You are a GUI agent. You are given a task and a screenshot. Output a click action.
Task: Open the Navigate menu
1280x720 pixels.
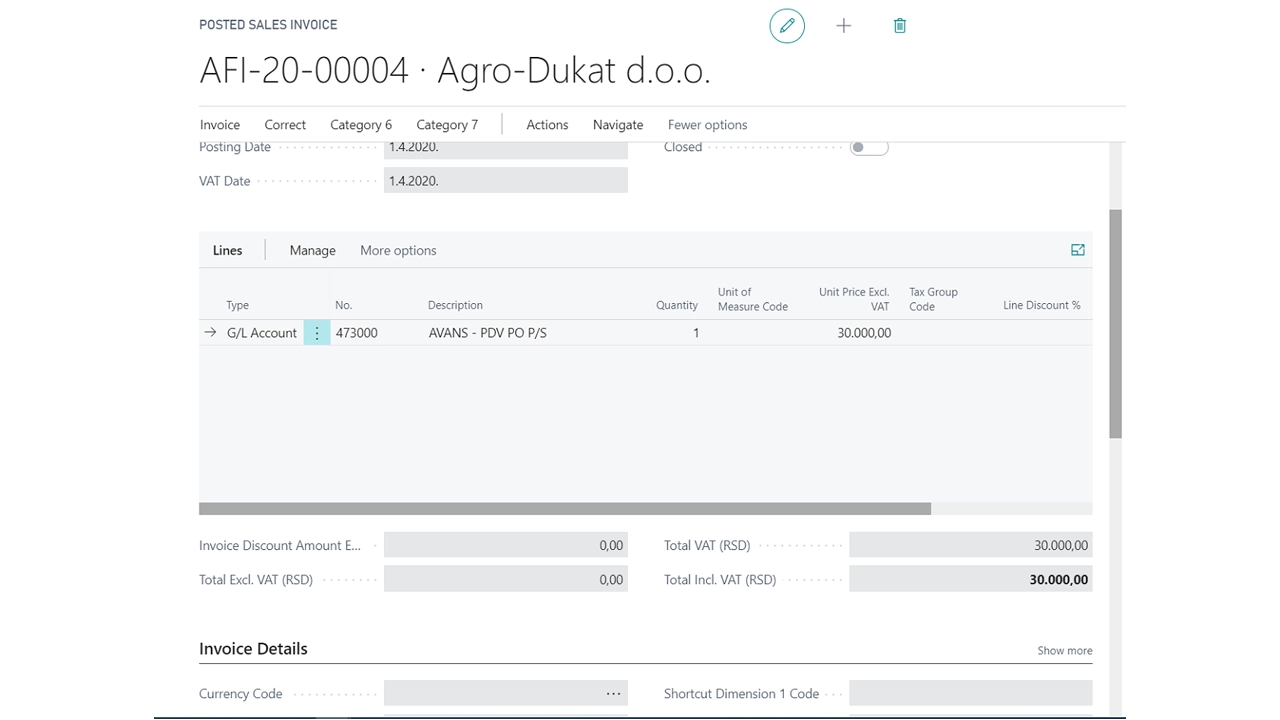(x=618, y=125)
